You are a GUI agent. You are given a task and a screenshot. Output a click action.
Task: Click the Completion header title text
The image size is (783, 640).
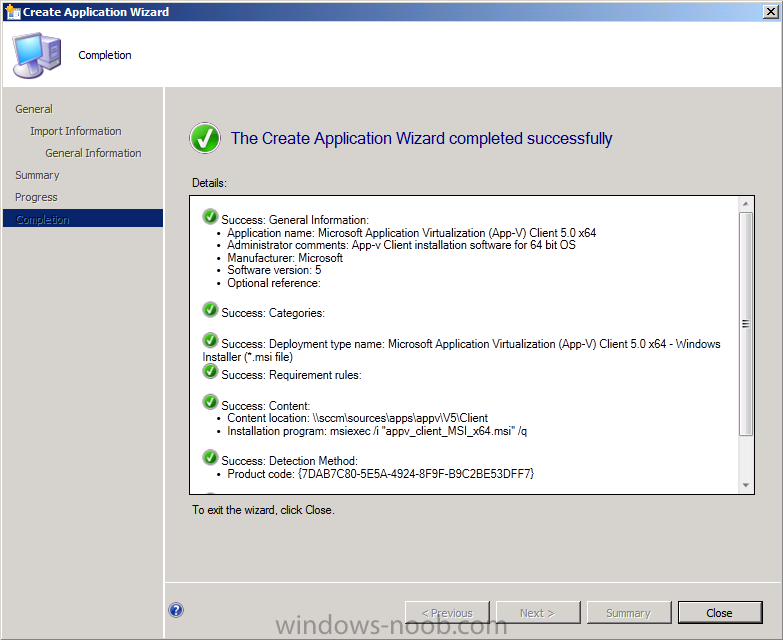[x=105, y=55]
